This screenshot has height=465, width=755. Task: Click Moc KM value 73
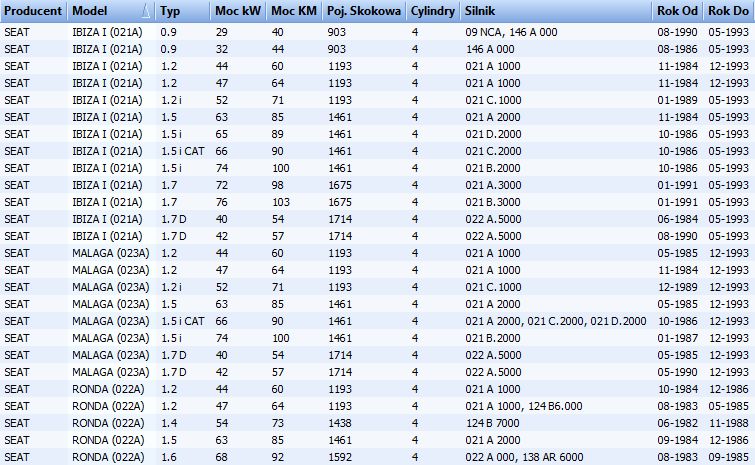click(278, 423)
